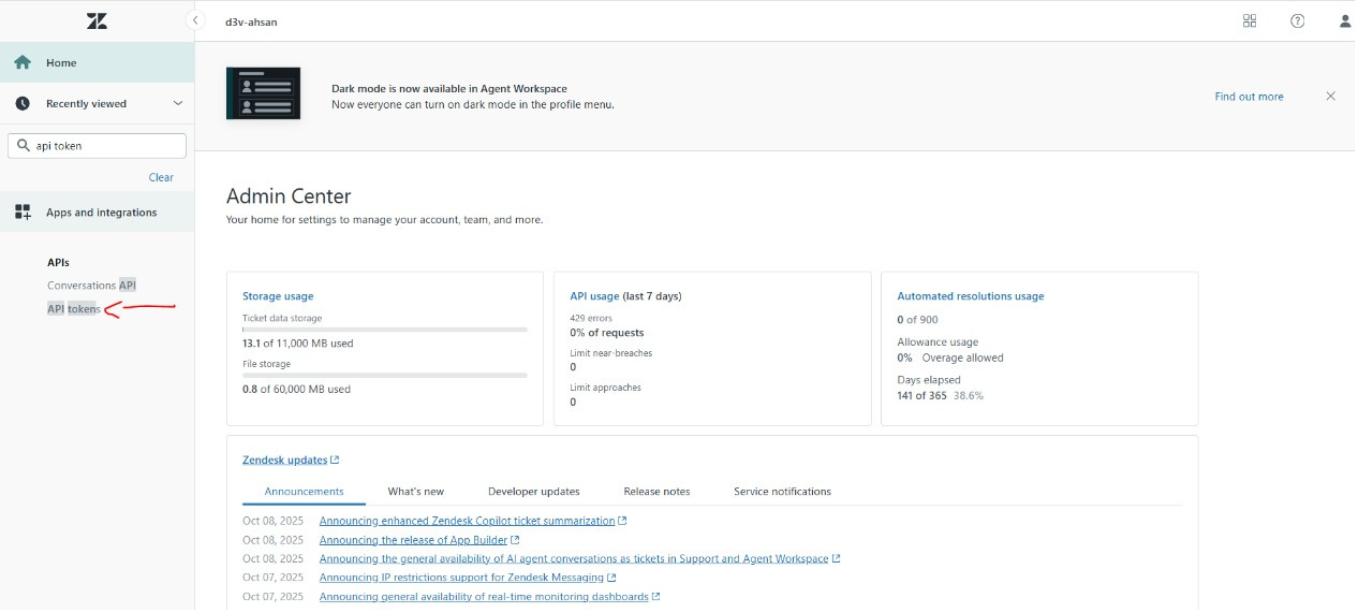This screenshot has height=610, width=1355.
Task: Open Automated resolutions usage link
Action: (x=970, y=297)
